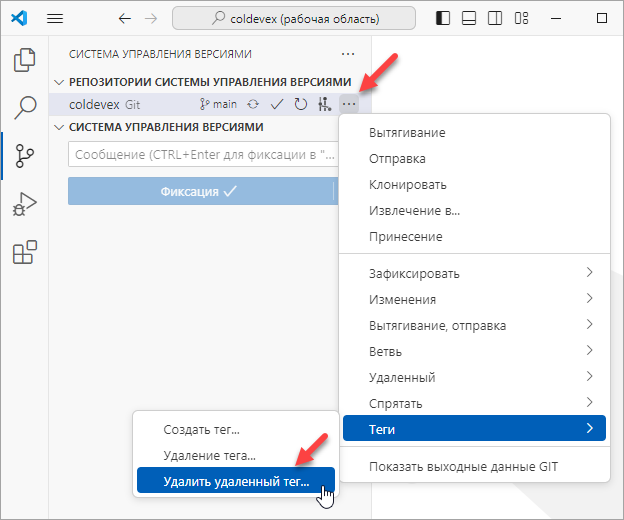Click the hamburger application menu icon
The image size is (624, 520).
pyautogui.click(x=55, y=19)
